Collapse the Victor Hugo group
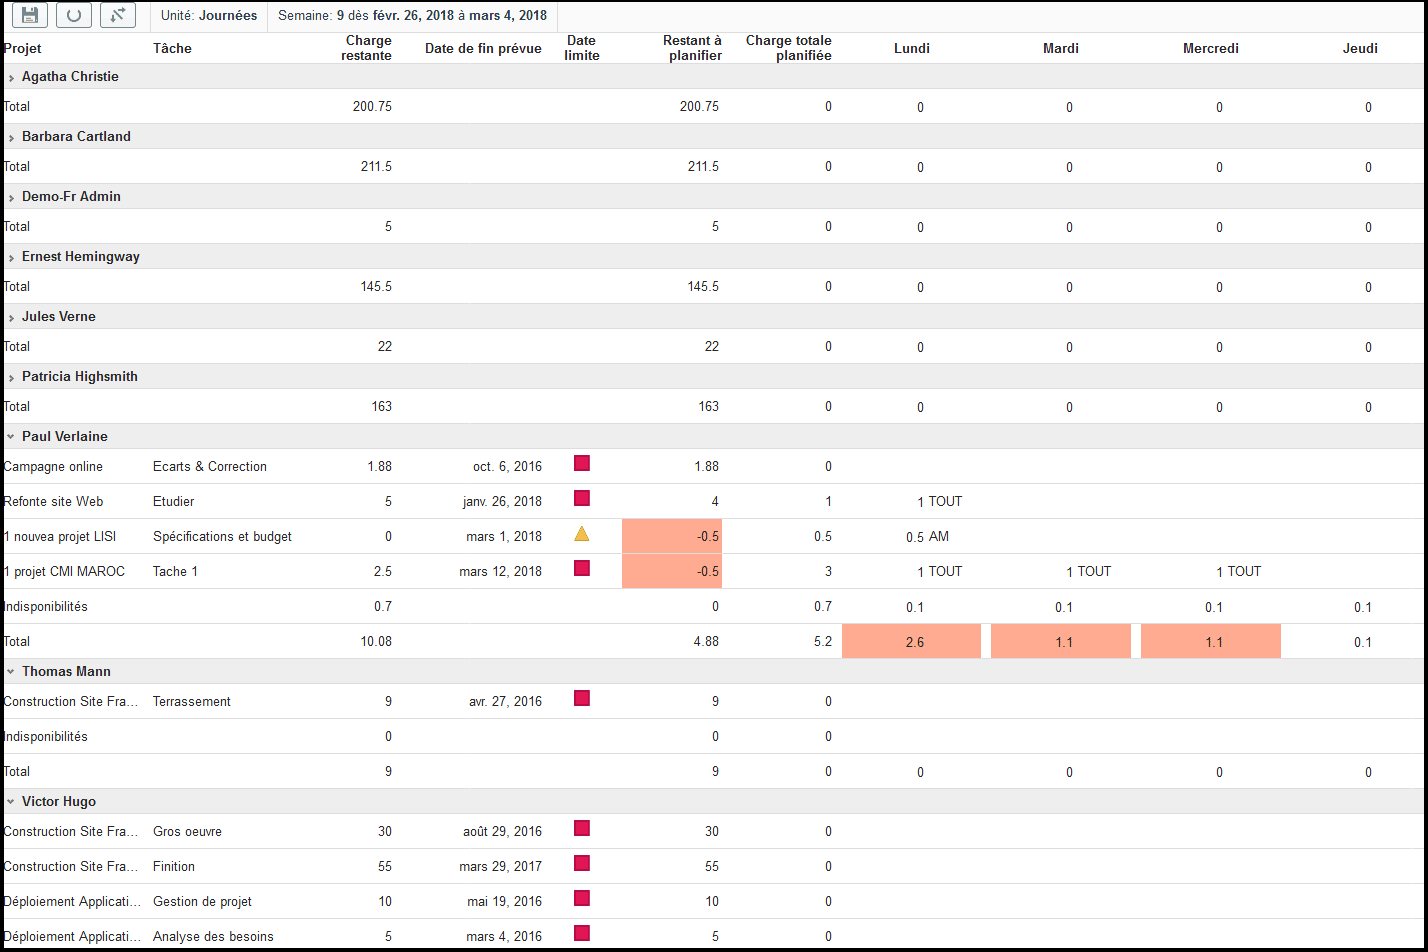This screenshot has height=952, width=1428. tap(11, 802)
